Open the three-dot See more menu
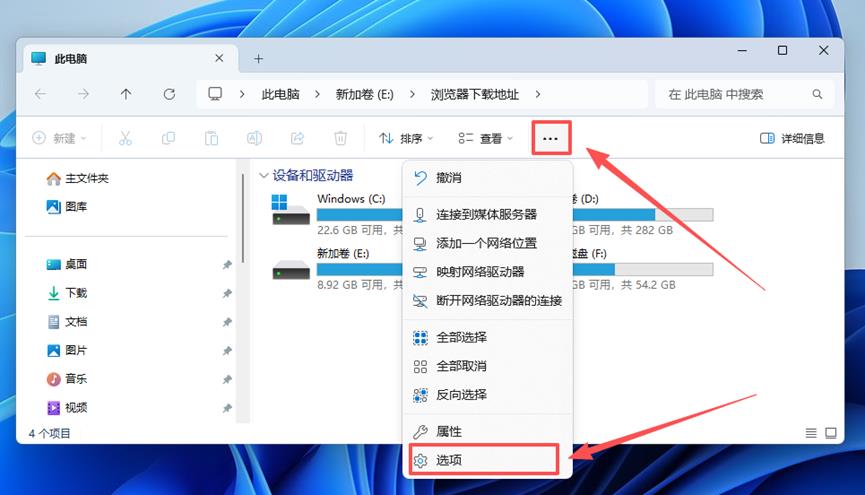865x495 pixels. (x=551, y=138)
